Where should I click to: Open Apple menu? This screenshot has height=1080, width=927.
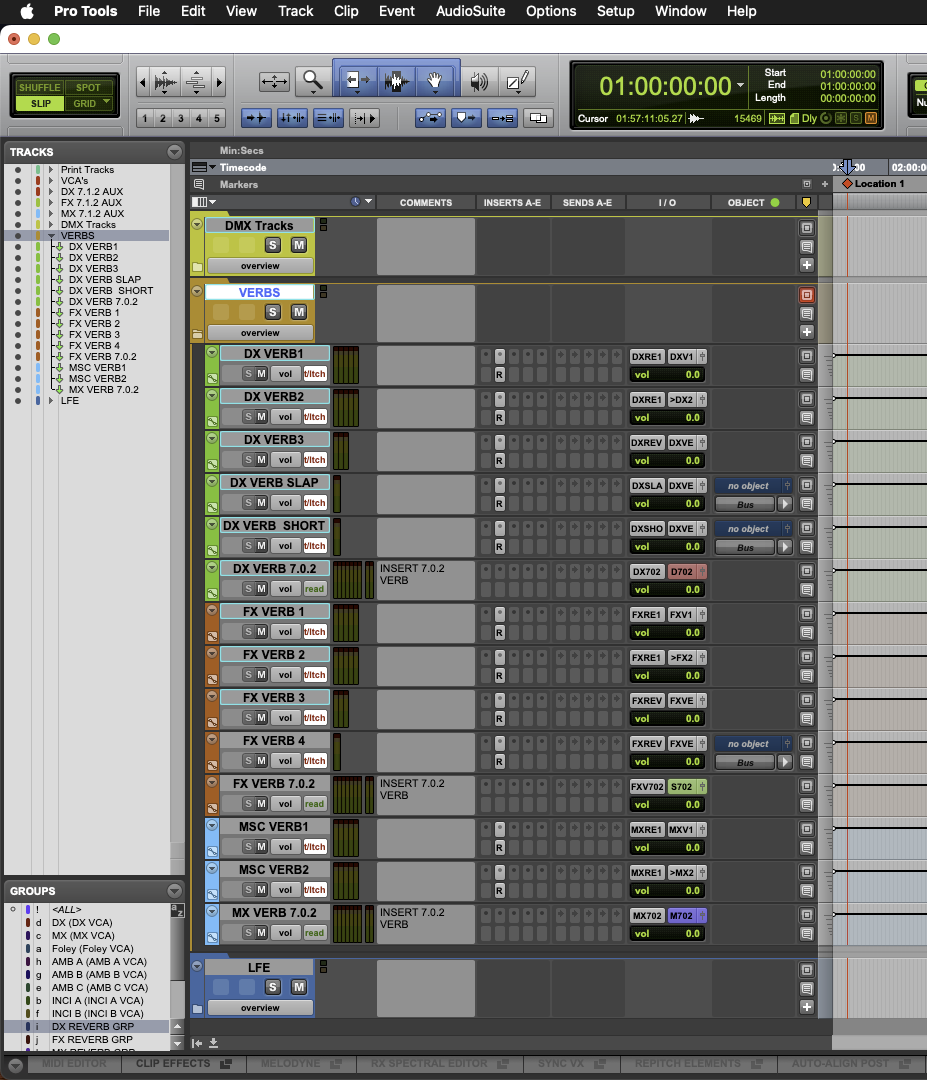pyautogui.click(x=27, y=11)
